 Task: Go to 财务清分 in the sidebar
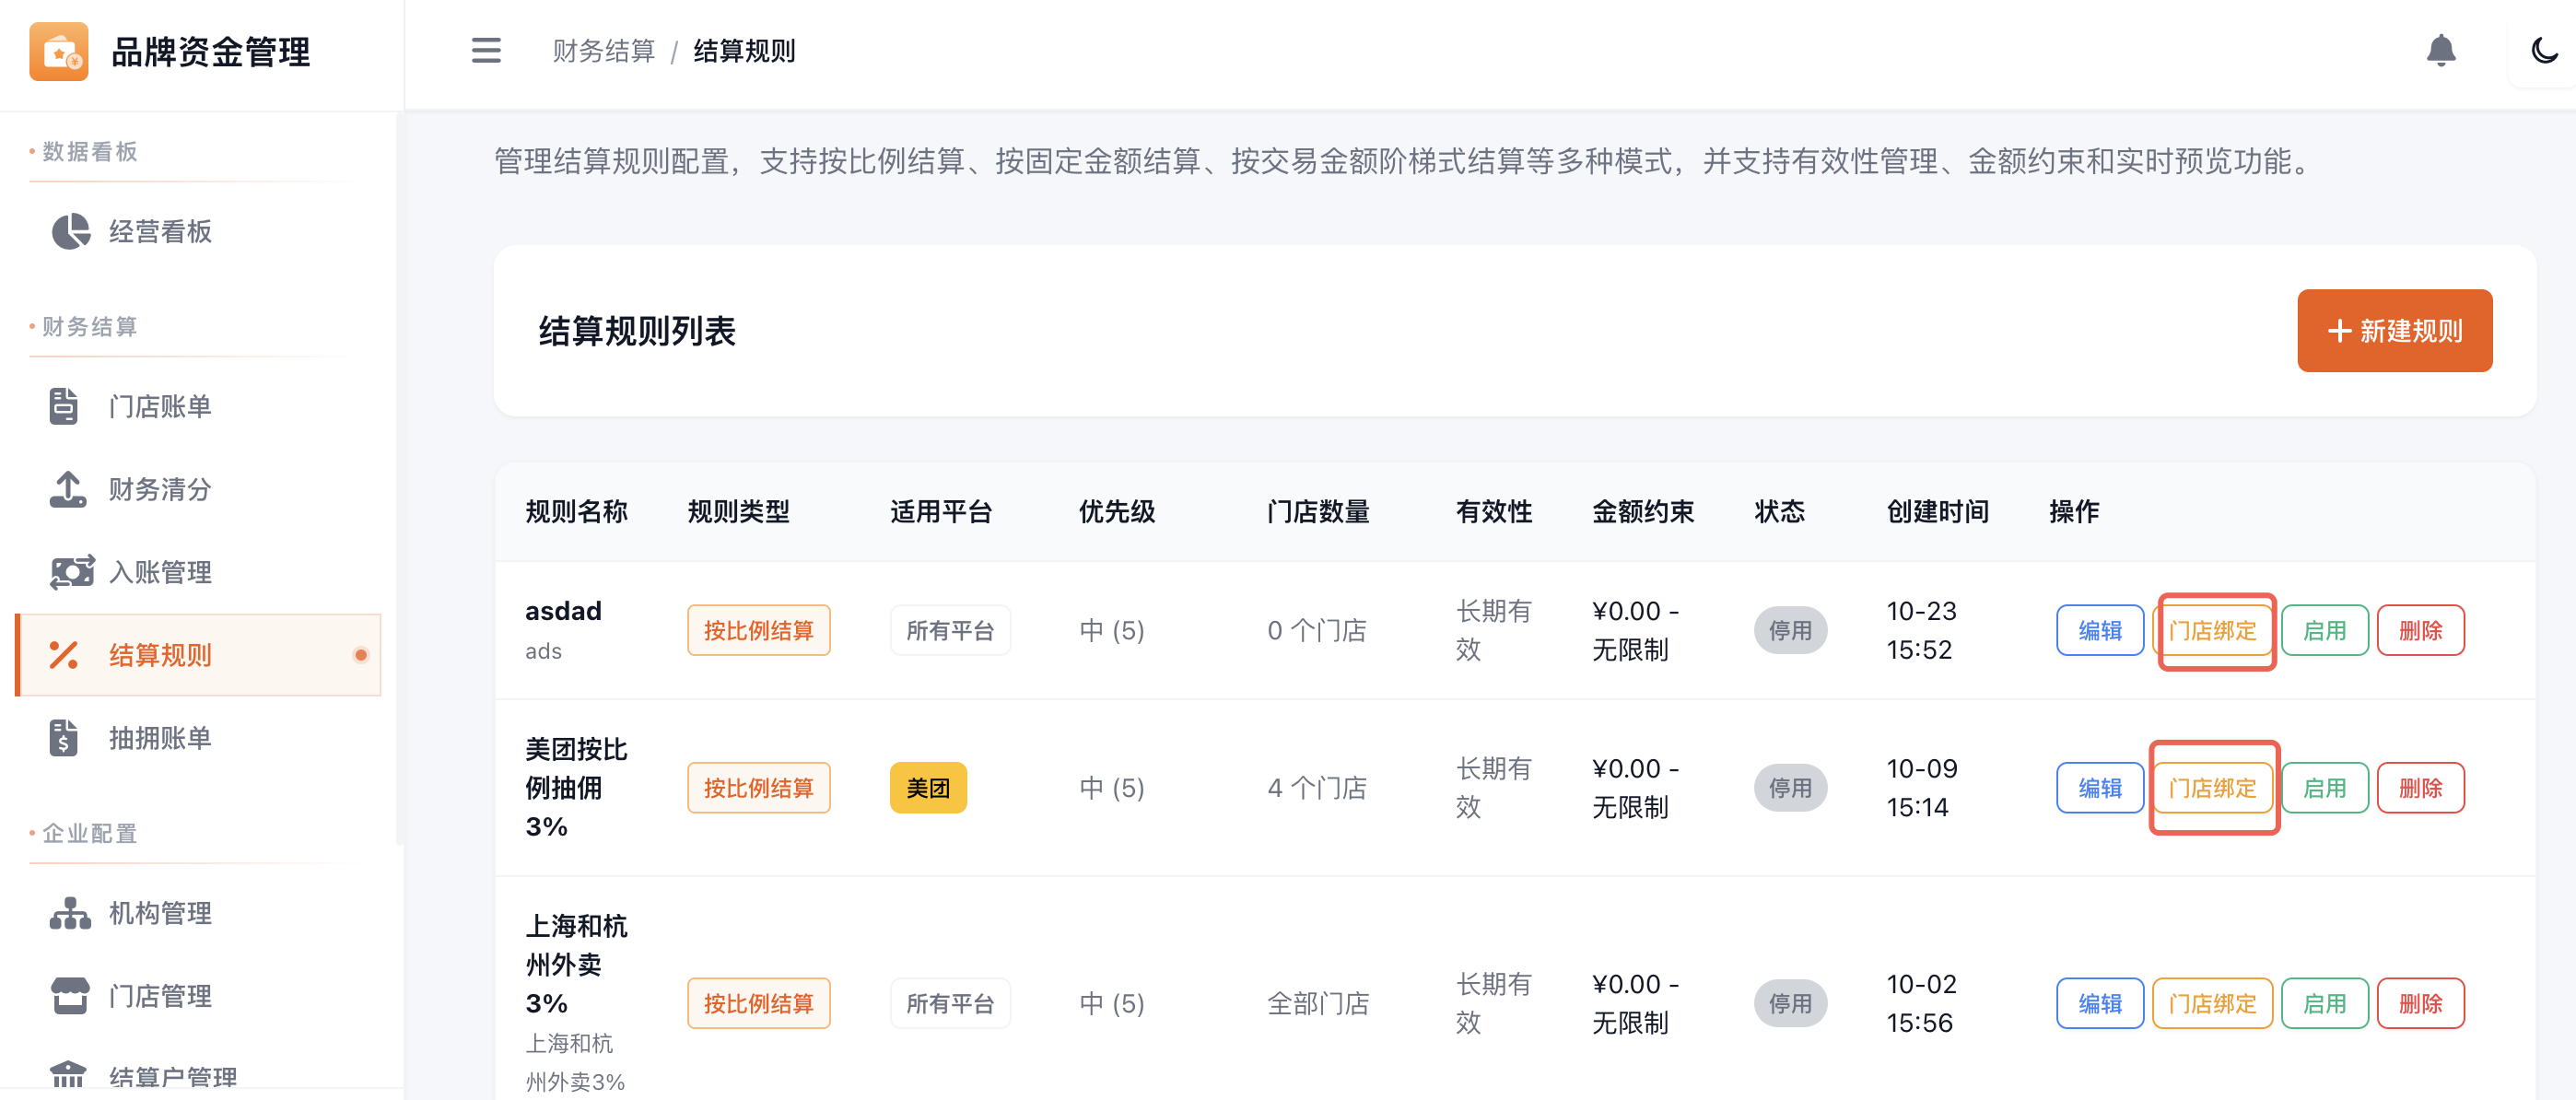160,490
